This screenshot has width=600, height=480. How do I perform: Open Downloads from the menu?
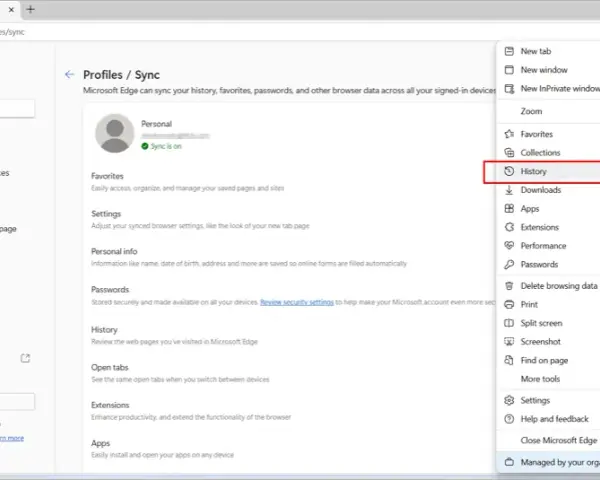tap(548, 190)
